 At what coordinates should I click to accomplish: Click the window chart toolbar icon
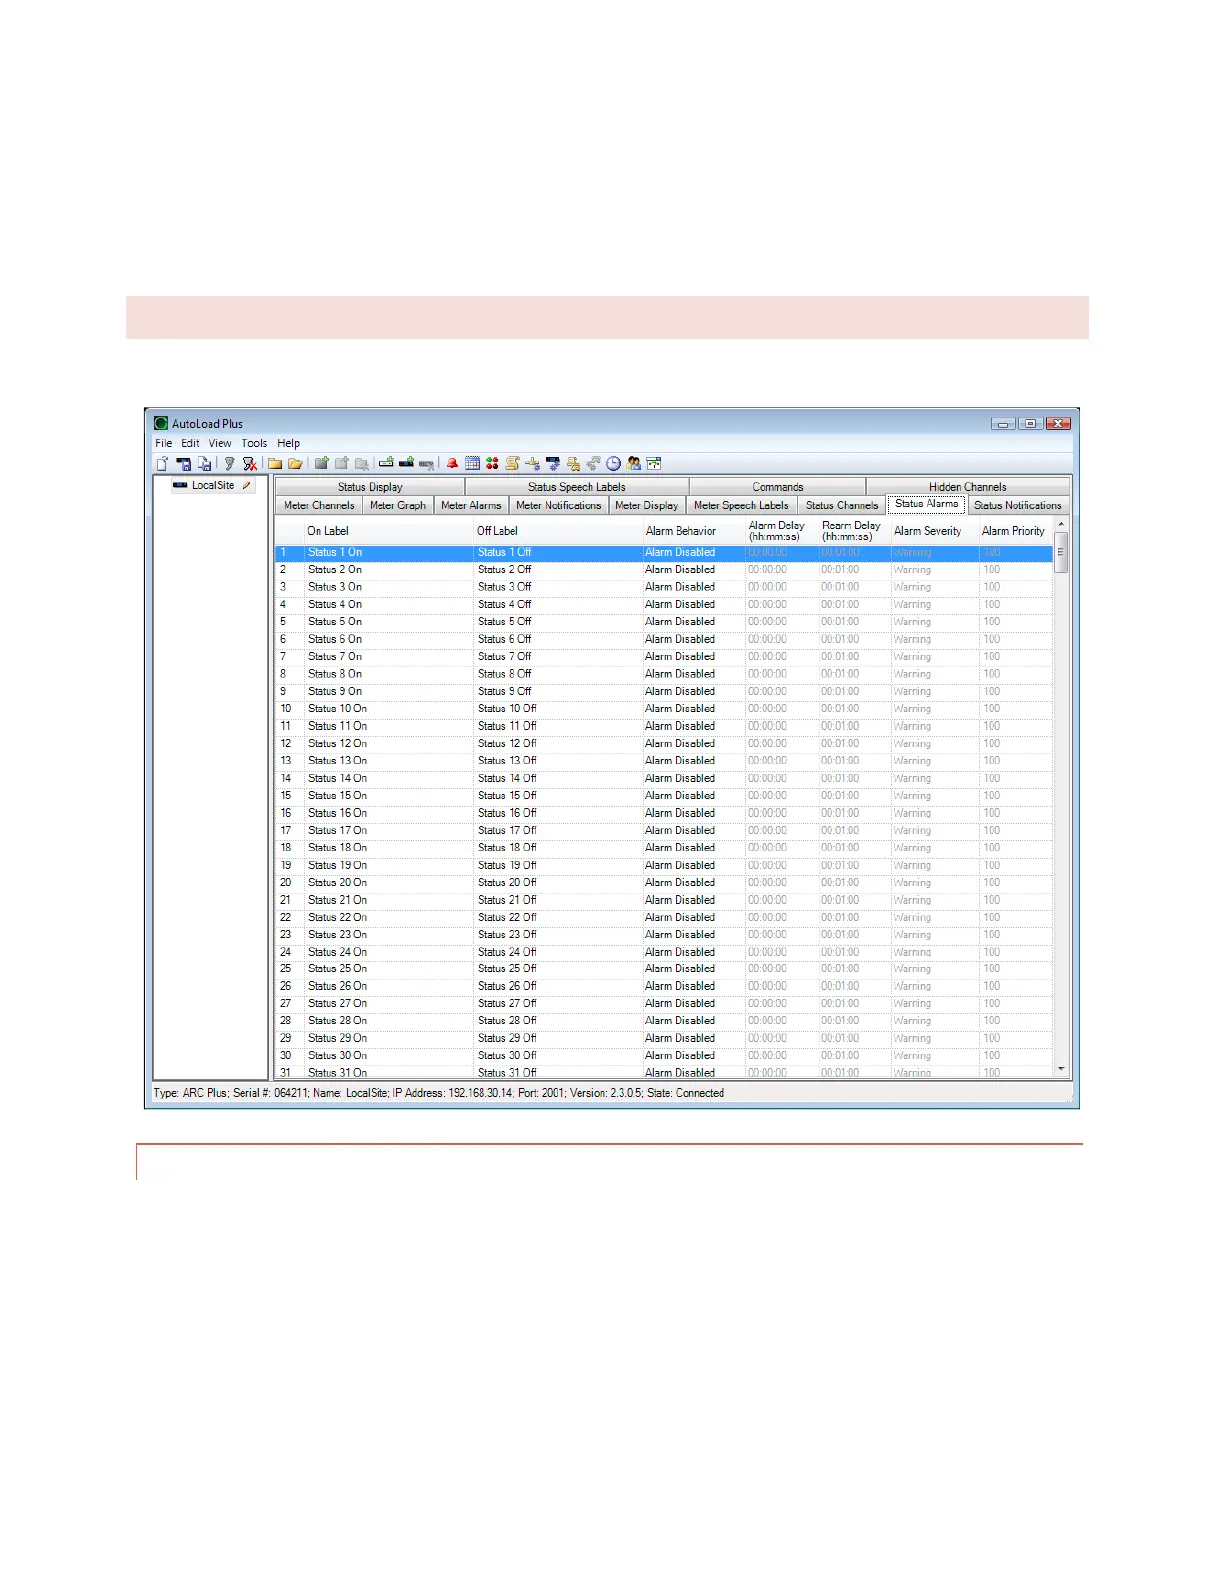click(654, 464)
